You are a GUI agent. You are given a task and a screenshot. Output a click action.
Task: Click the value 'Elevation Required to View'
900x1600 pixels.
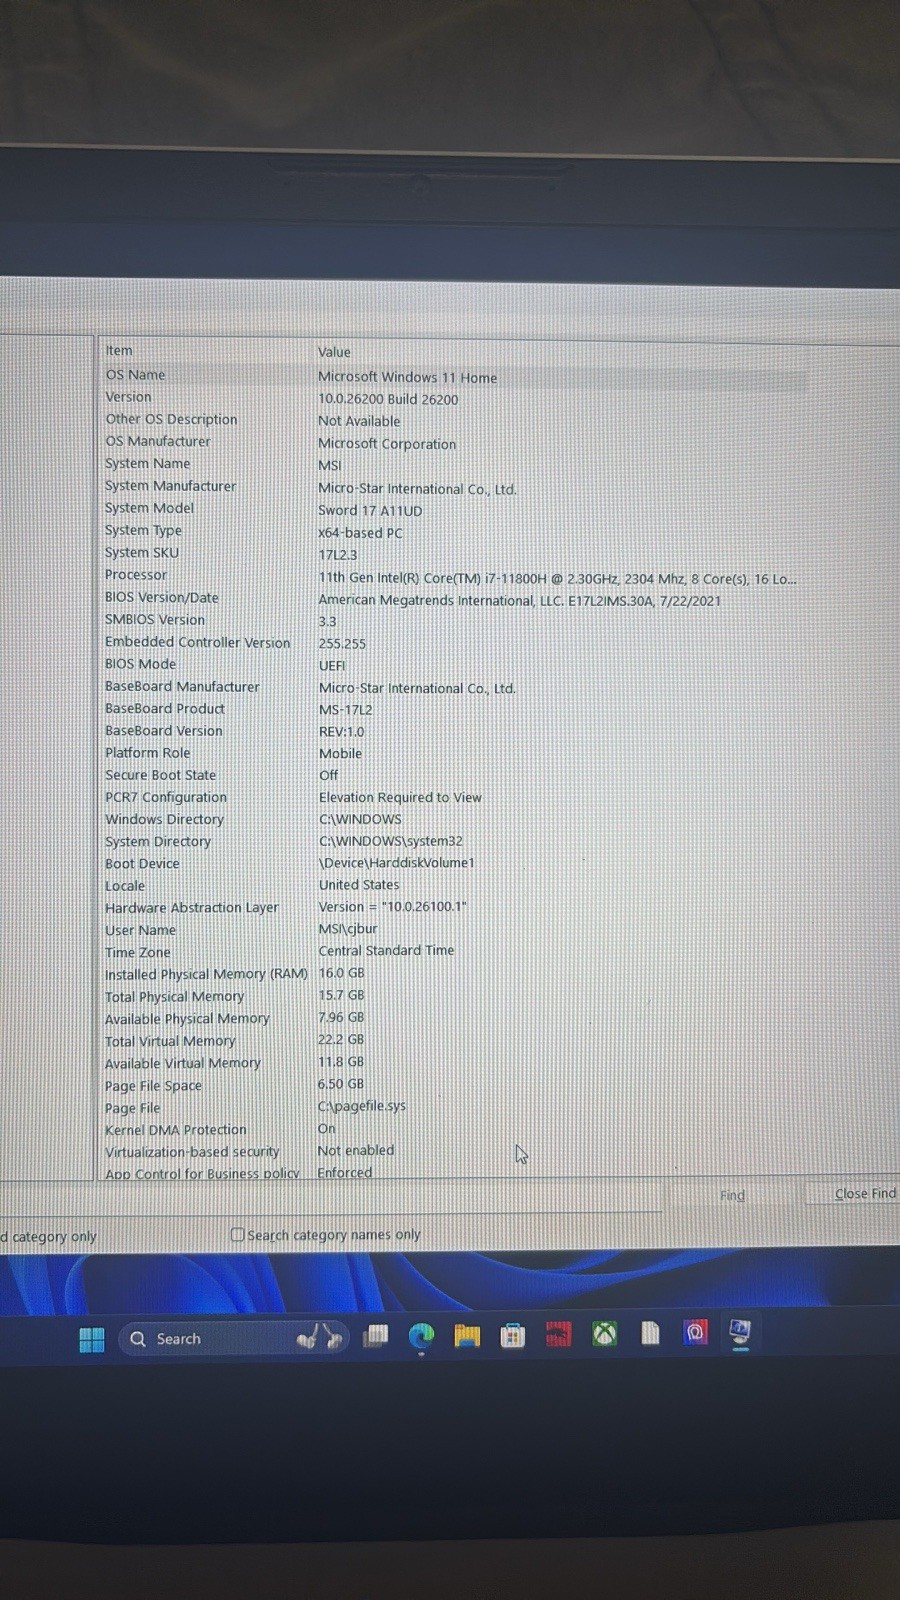pyautogui.click(x=400, y=797)
